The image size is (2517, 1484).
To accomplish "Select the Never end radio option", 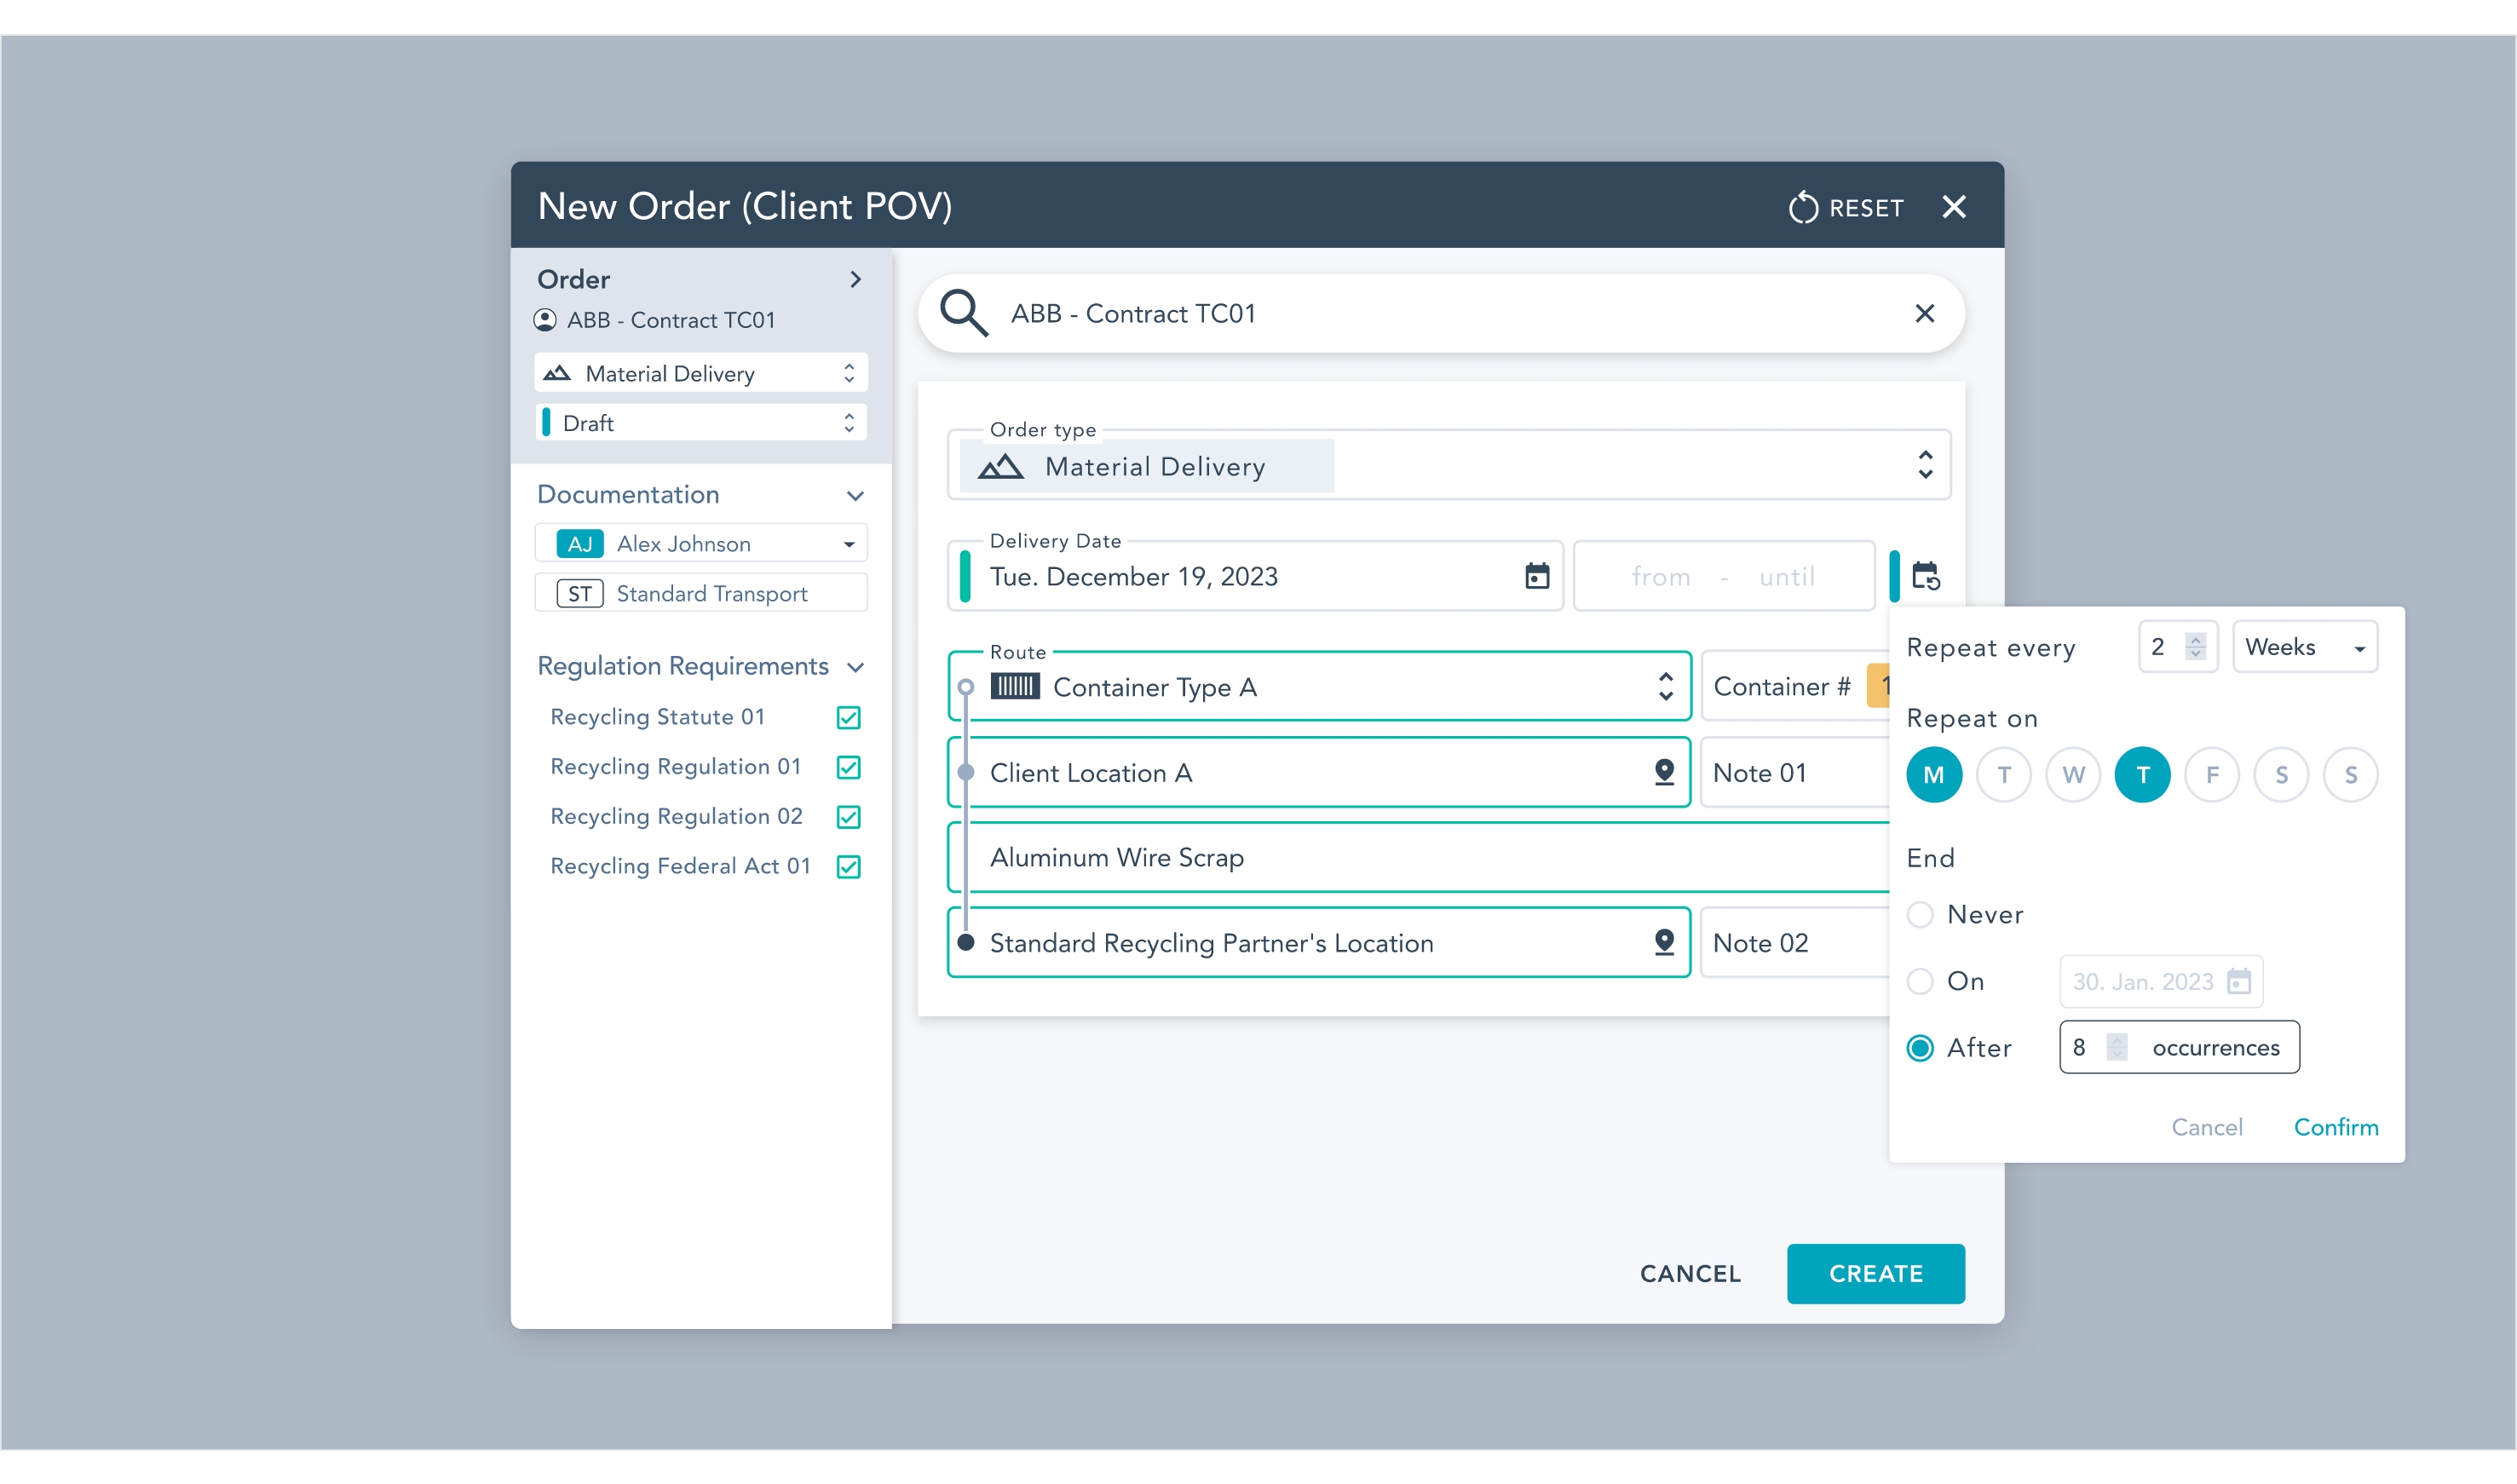I will [x=1920, y=914].
